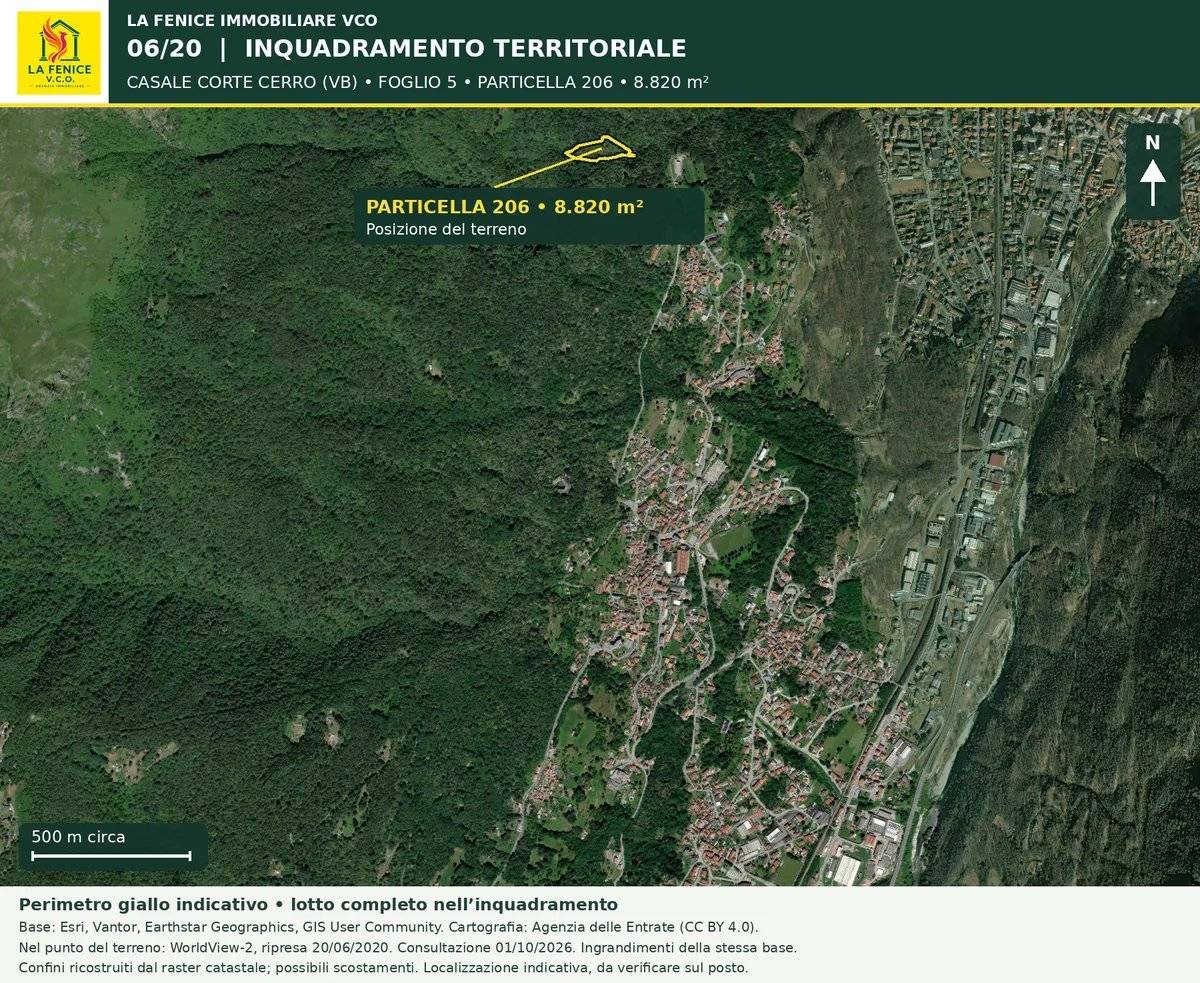Image resolution: width=1200 pixels, height=983 pixels.
Task: Click the La Fenice V.C.O. logo
Action: [x=59, y=53]
